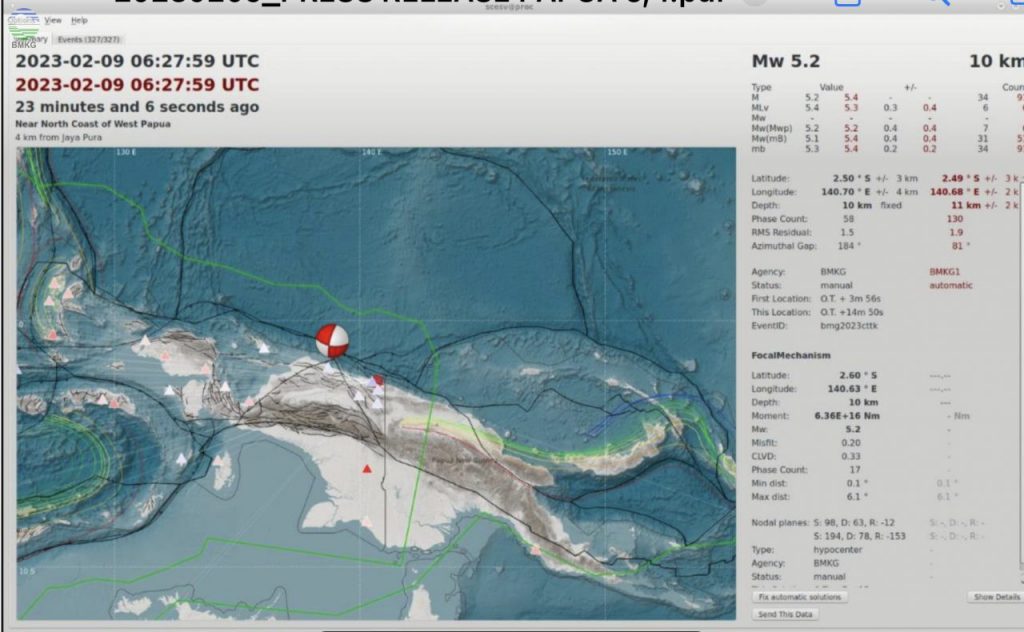Click the blue rectangle icon in viewer toolbar

point(847,3)
